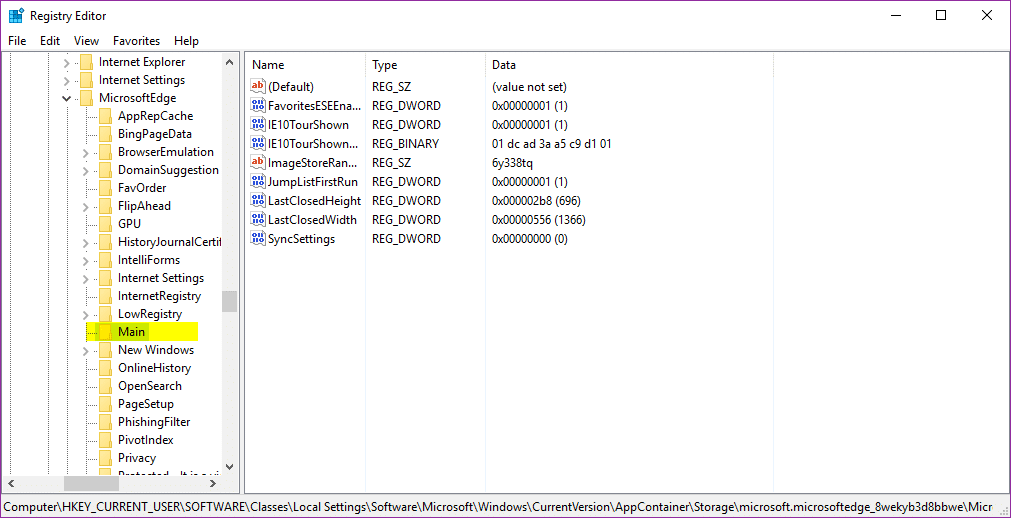Viewport: 1011px width, 518px height.
Task: Click the GPU folder icon
Action: tap(105, 224)
